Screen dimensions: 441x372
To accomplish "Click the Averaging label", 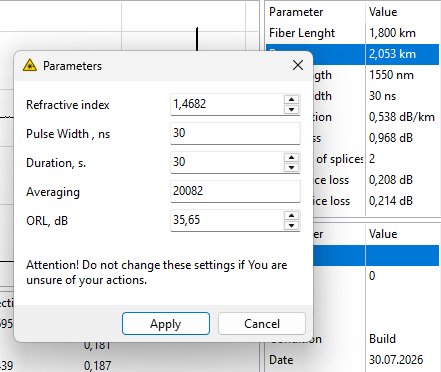I will click(53, 192).
